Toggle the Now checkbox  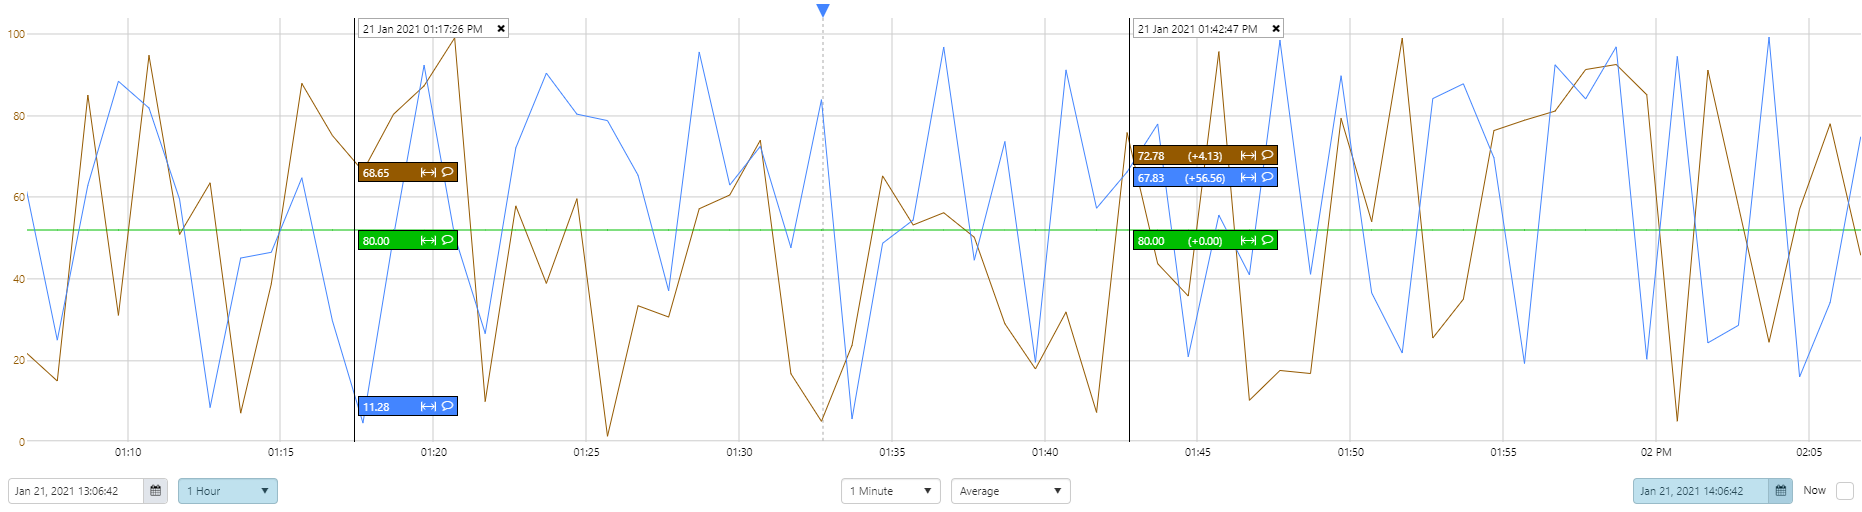(x=1845, y=491)
